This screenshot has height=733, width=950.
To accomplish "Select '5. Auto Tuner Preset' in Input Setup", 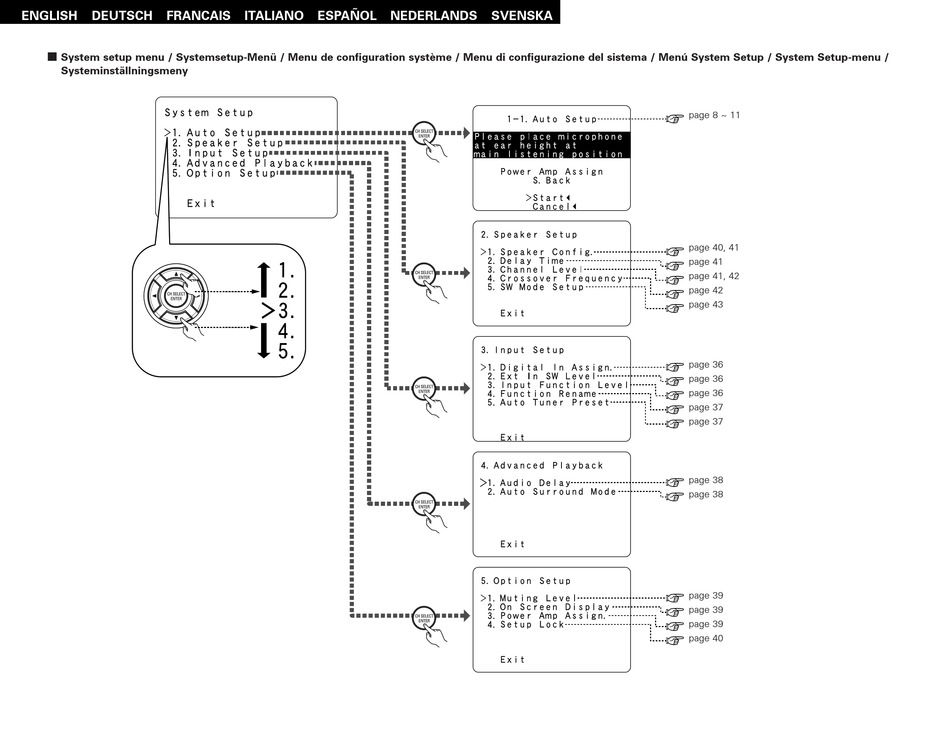I will pos(548,402).
